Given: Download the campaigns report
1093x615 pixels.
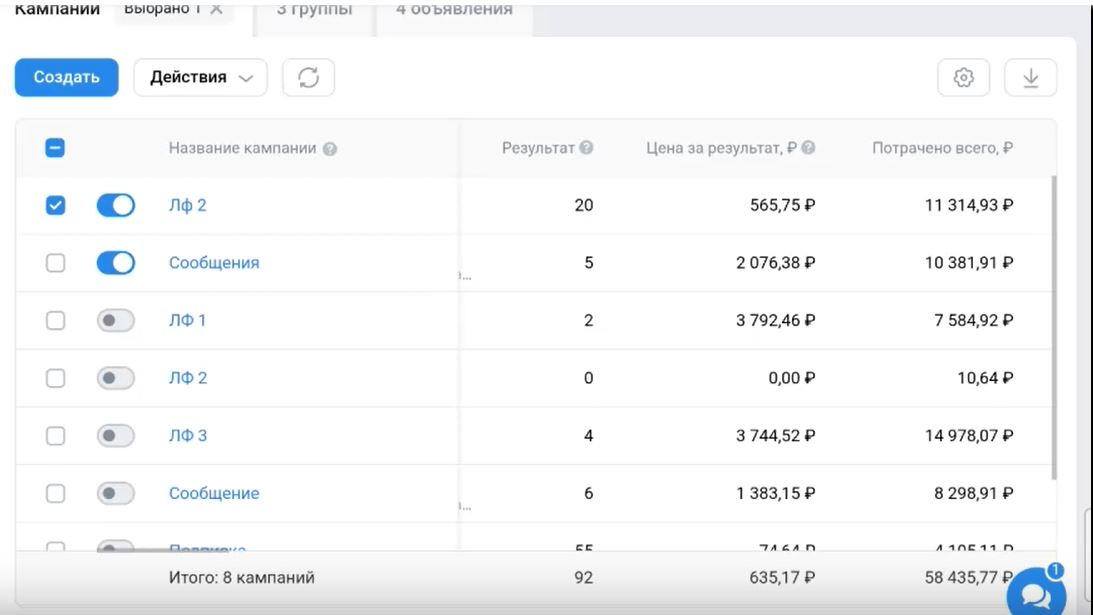Looking at the screenshot, I should pos(1030,78).
